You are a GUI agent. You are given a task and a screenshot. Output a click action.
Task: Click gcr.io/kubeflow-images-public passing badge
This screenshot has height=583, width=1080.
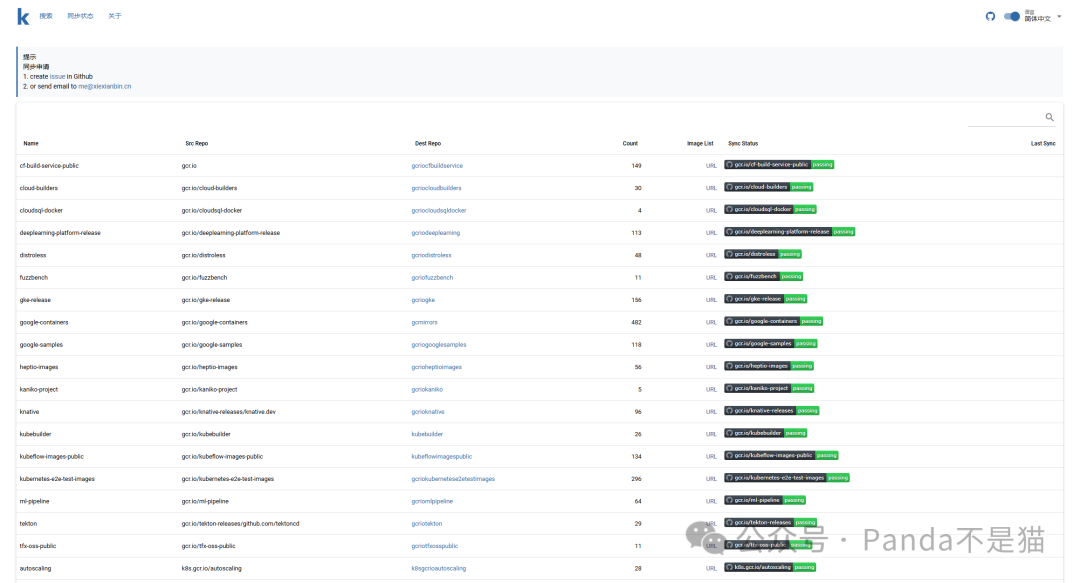click(781, 456)
